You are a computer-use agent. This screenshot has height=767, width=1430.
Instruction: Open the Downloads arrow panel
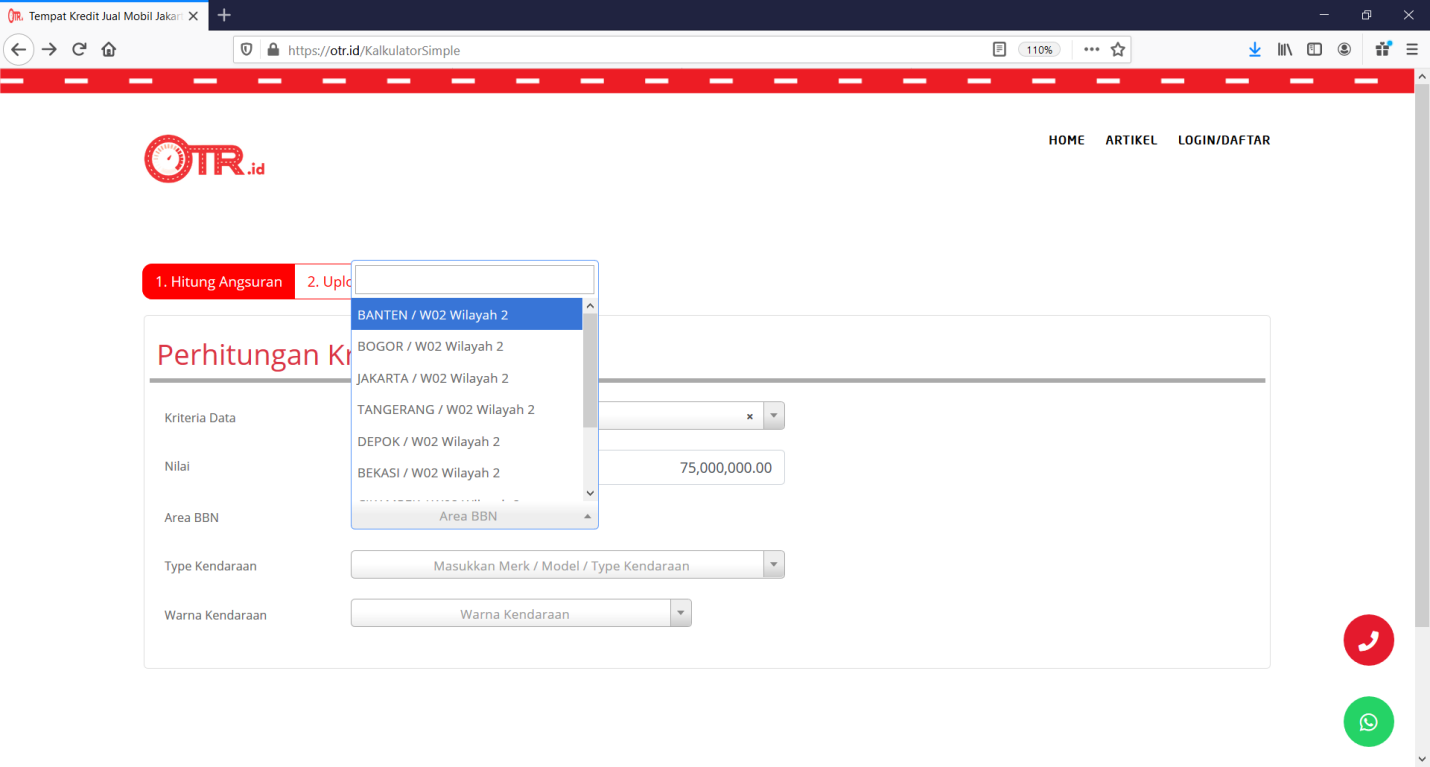[x=1255, y=49]
